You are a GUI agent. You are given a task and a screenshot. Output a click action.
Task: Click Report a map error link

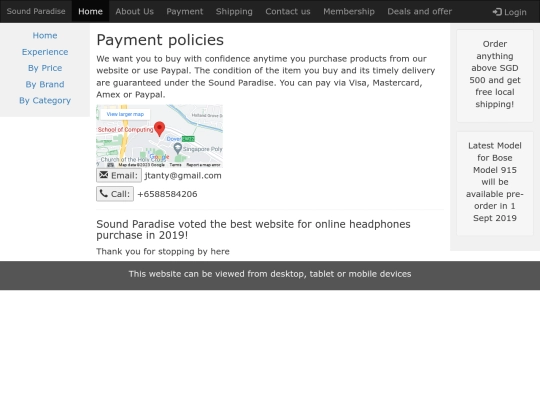(203, 165)
